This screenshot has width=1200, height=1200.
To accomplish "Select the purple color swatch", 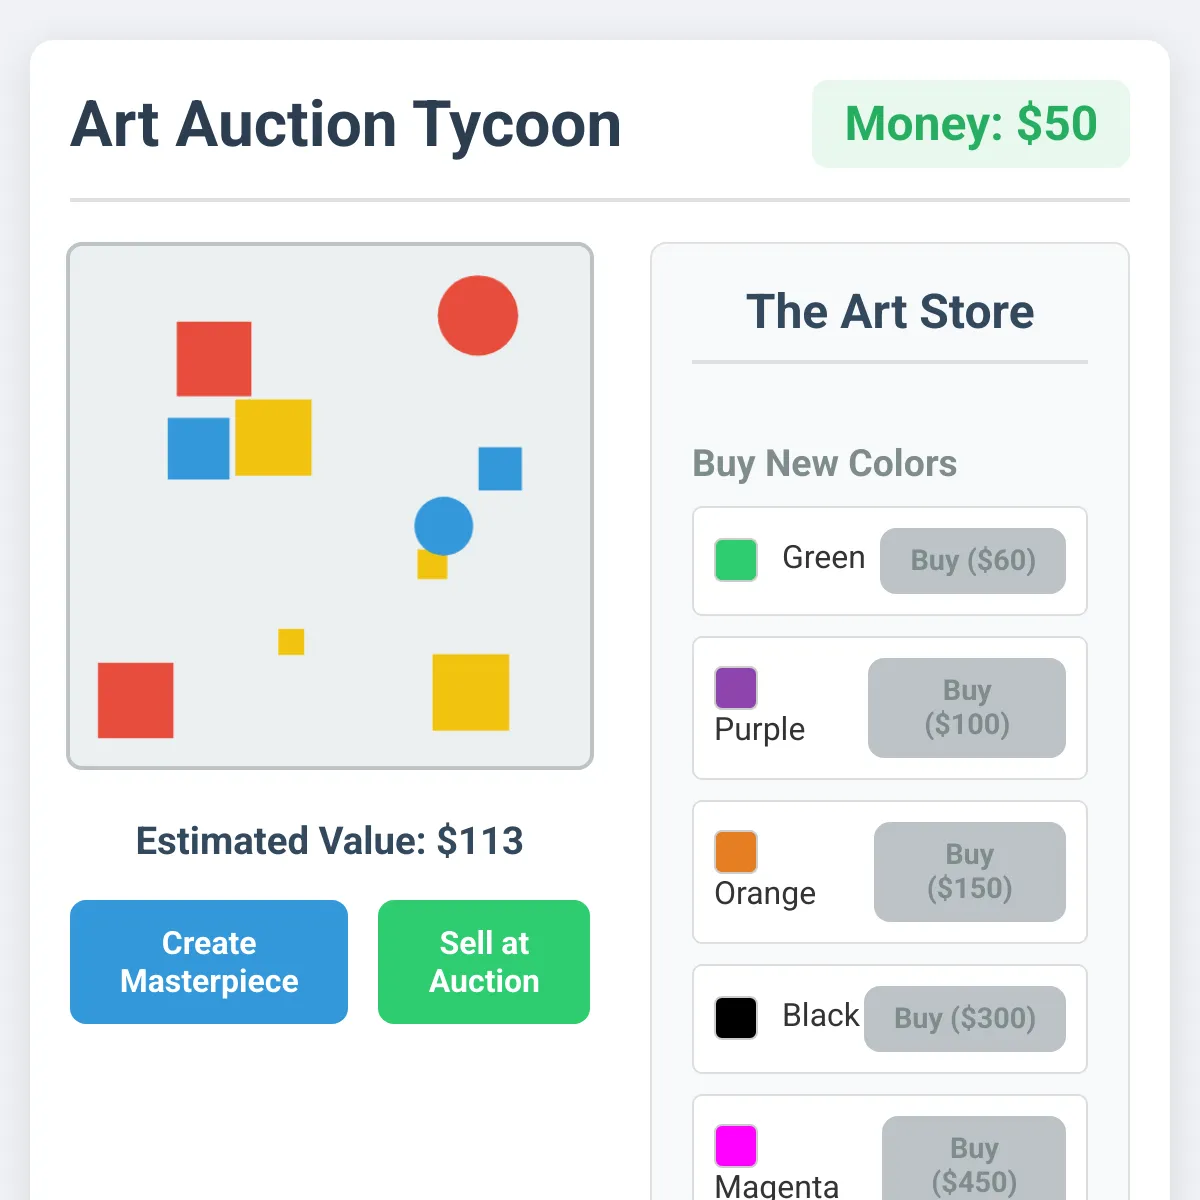I will coord(736,688).
